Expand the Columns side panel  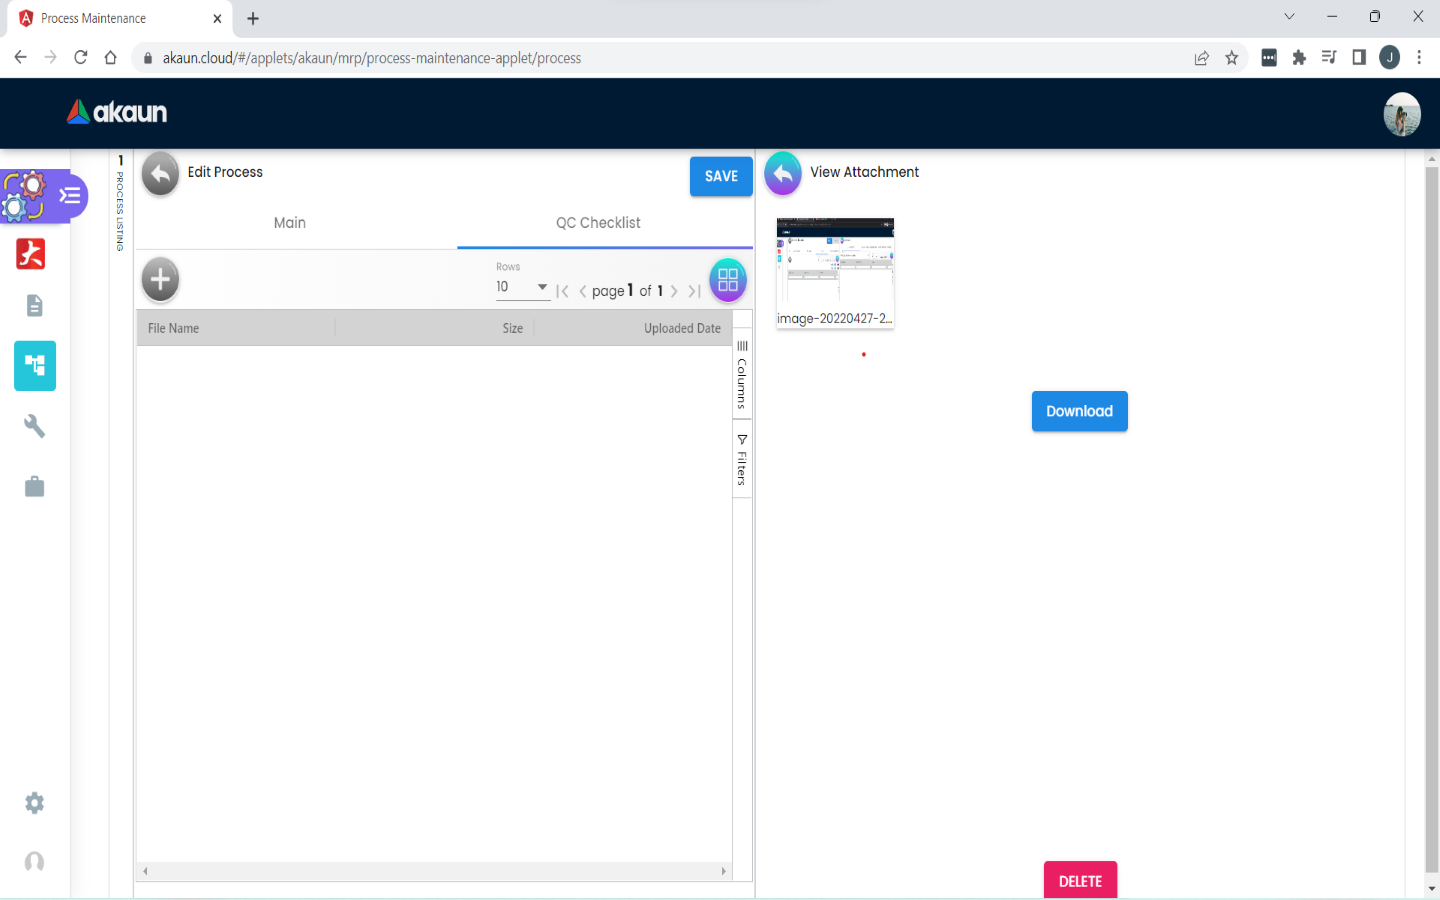tap(742, 374)
